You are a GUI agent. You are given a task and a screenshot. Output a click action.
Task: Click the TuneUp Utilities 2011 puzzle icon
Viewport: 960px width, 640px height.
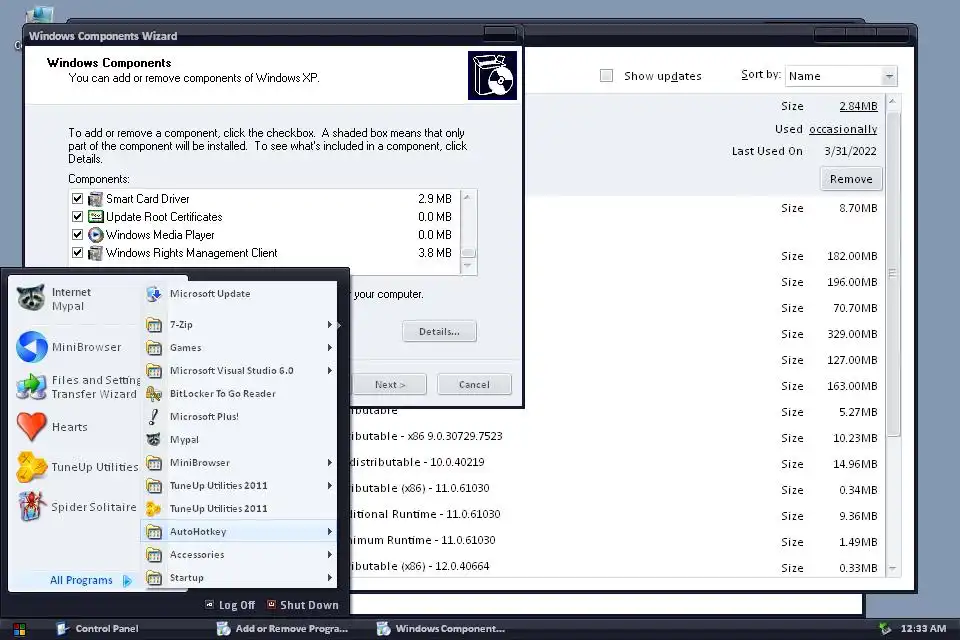154,509
